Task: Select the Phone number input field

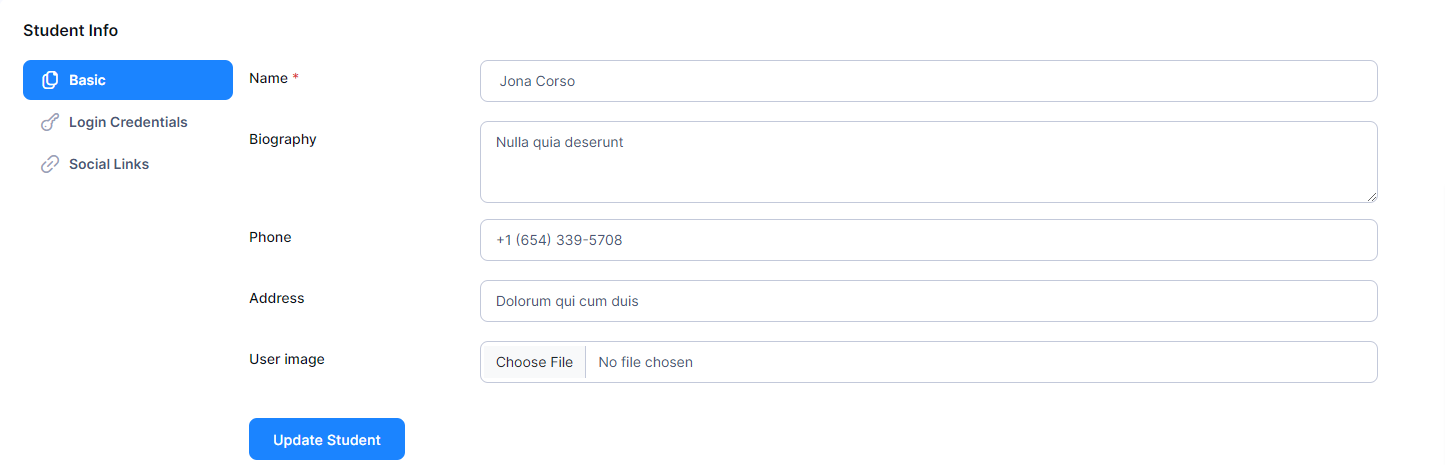Action: (928, 240)
